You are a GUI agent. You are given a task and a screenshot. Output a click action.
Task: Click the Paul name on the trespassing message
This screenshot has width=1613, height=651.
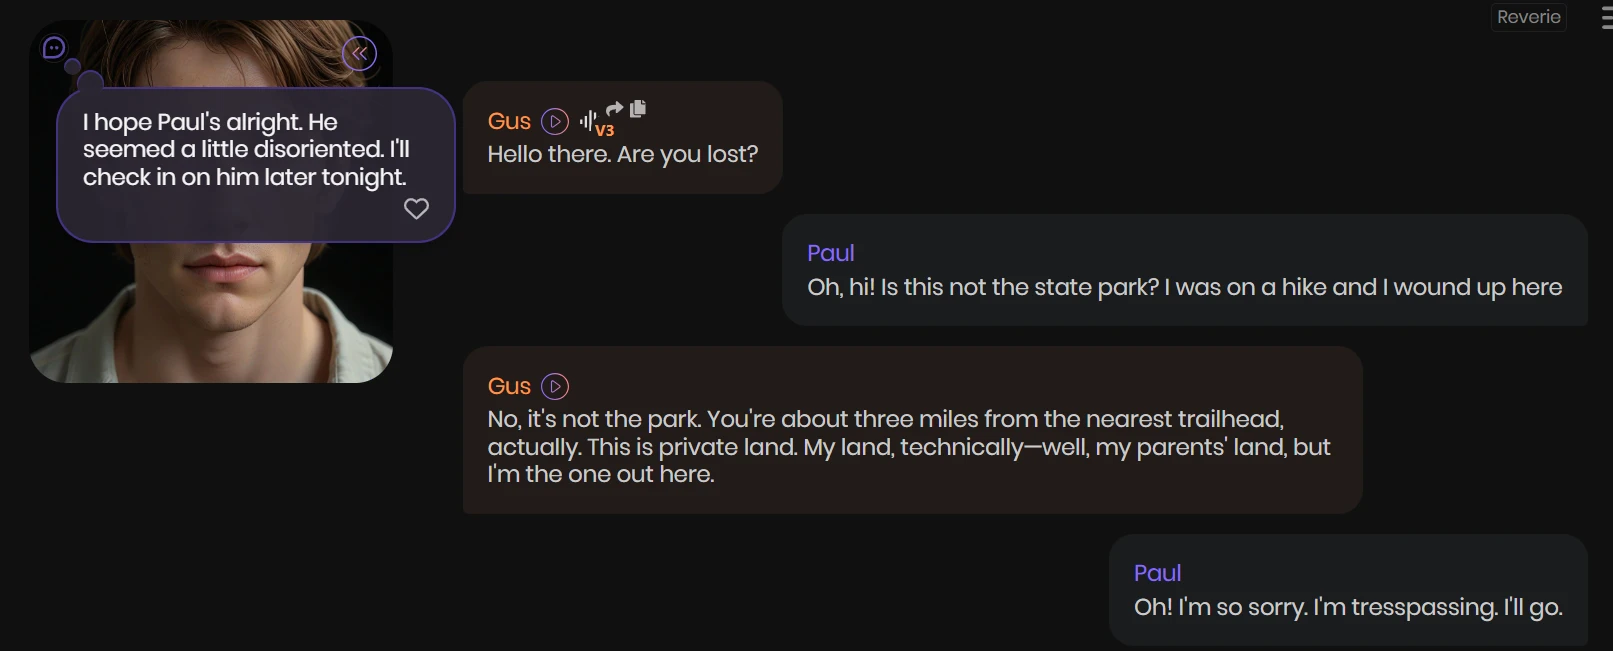(1157, 573)
